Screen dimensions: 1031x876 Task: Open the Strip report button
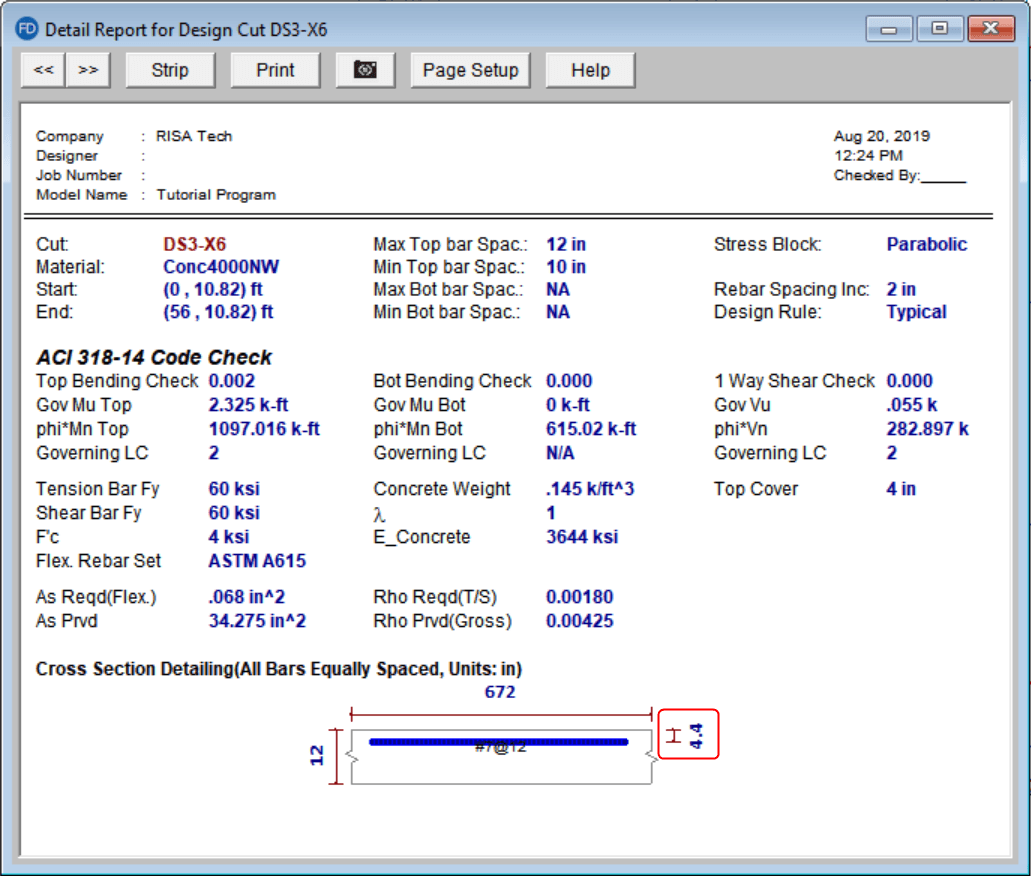tap(170, 70)
